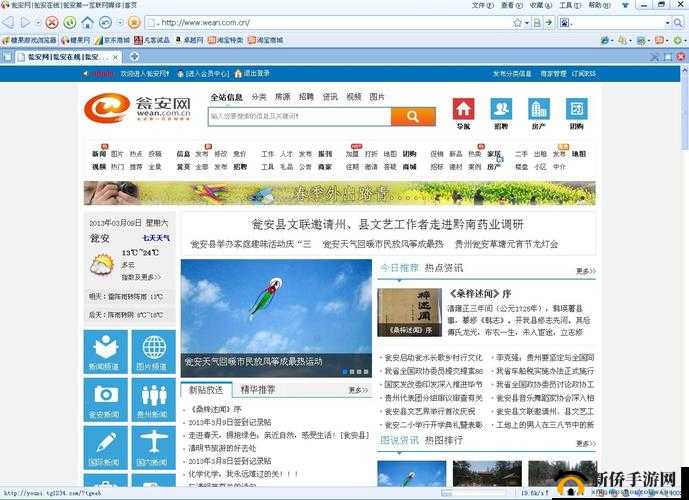Click the 瓮安网 site logo
Screen dimensions: 689x500
point(138,108)
